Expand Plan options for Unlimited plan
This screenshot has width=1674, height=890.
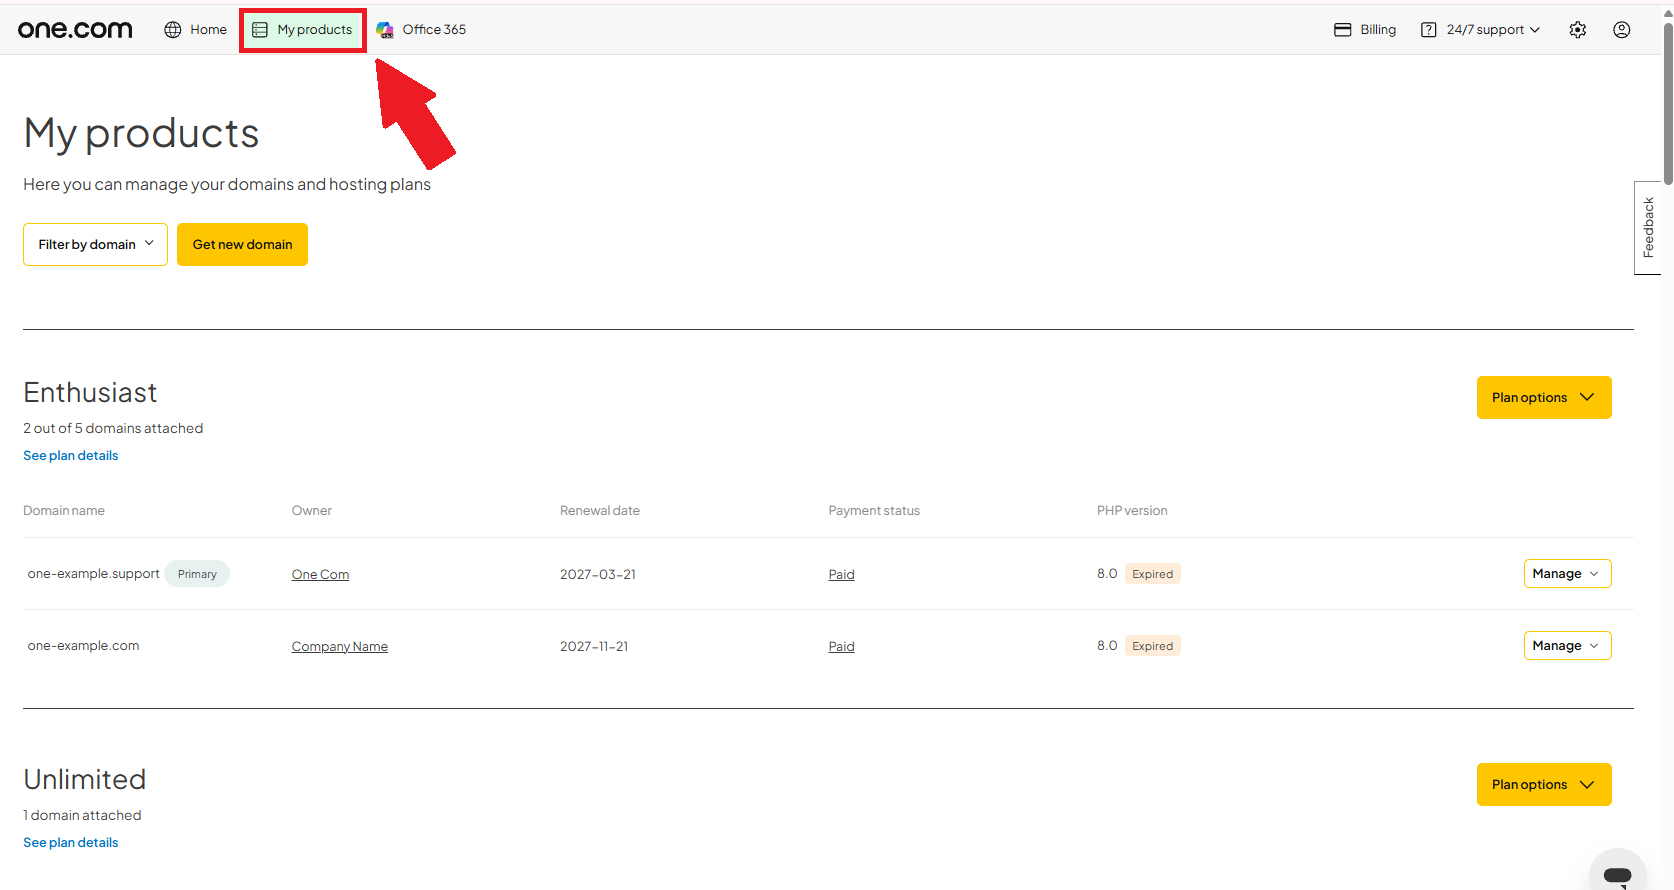coord(1544,784)
